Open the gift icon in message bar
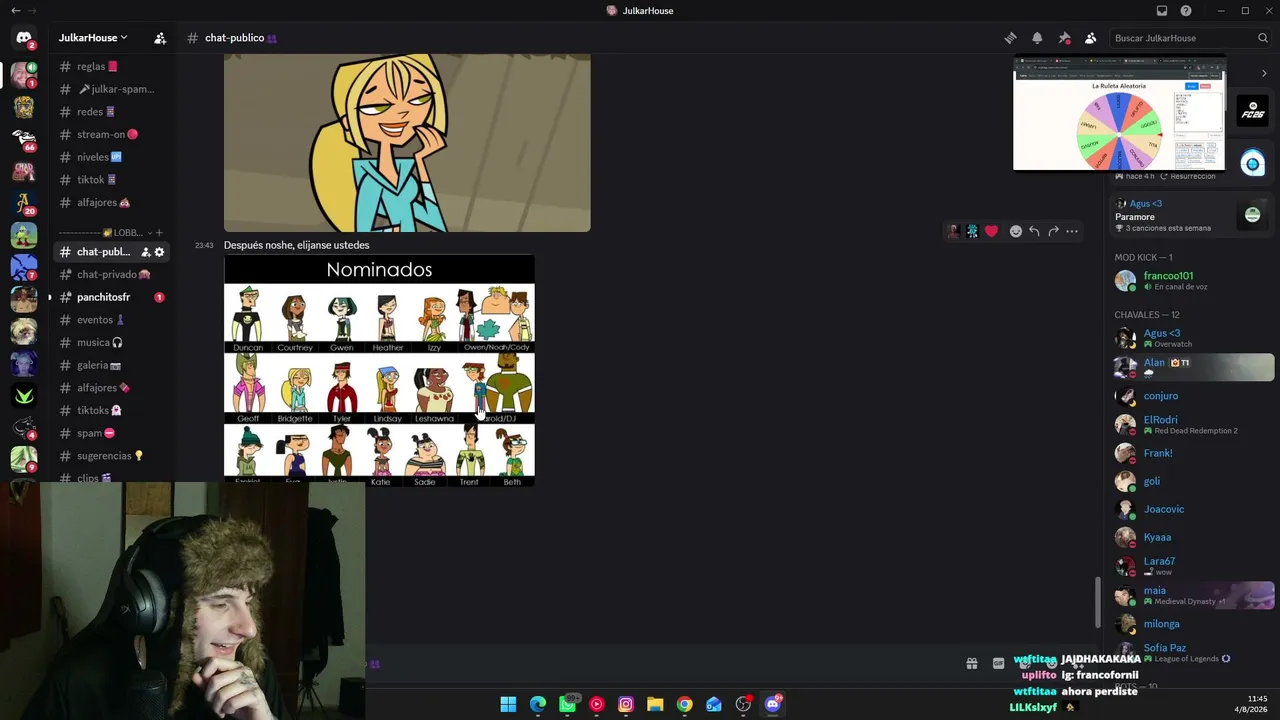 pyautogui.click(x=971, y=663)
